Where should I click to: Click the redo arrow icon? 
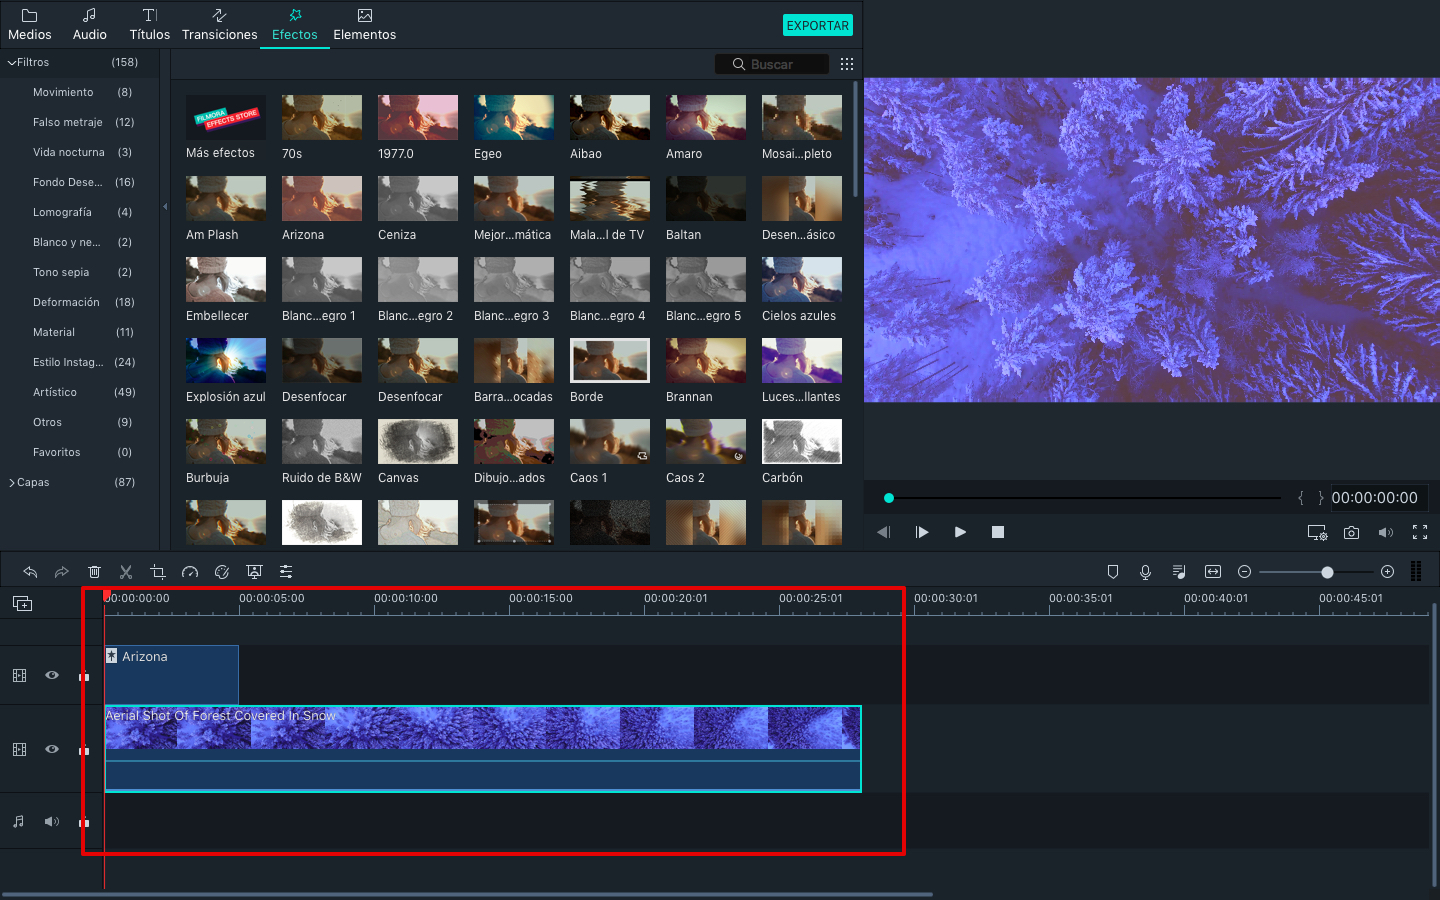tap(62, 572)
